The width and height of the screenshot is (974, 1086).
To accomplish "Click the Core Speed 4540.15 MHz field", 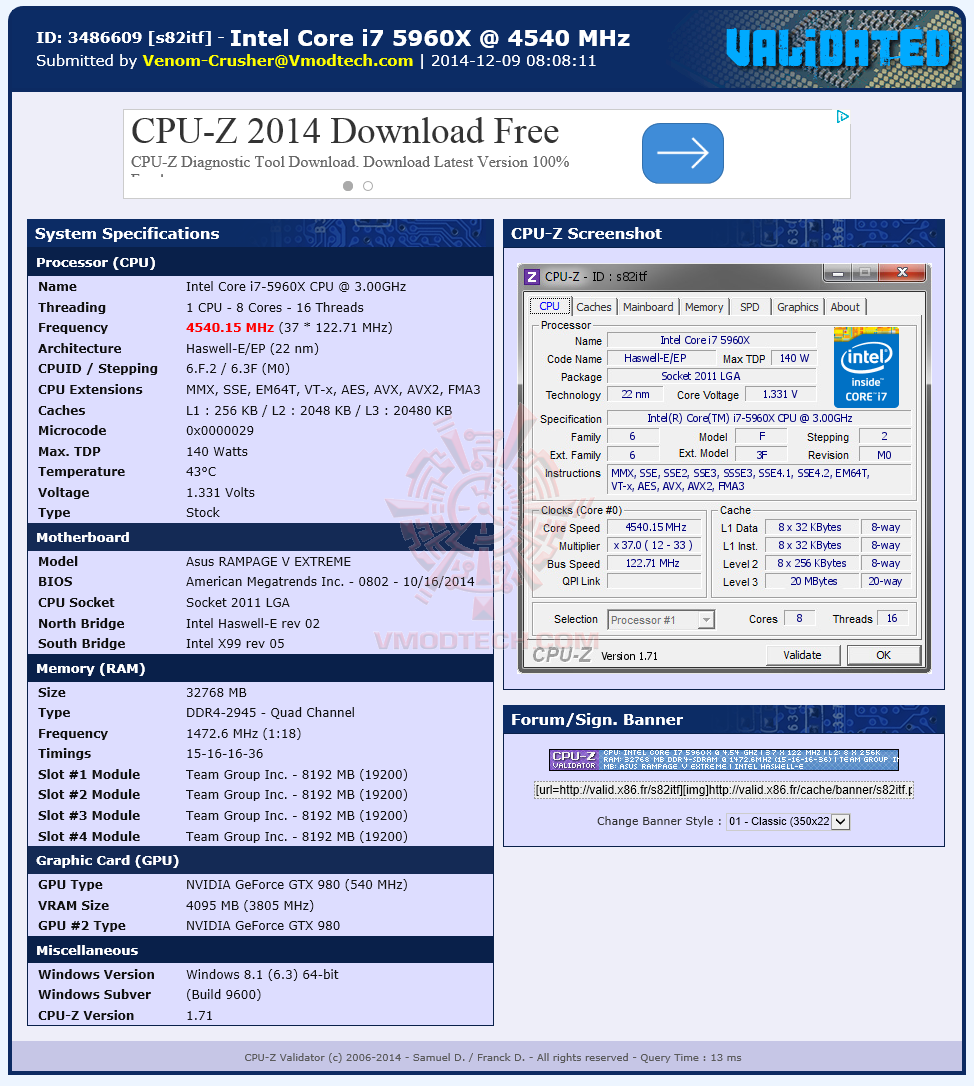I will 655,528.
